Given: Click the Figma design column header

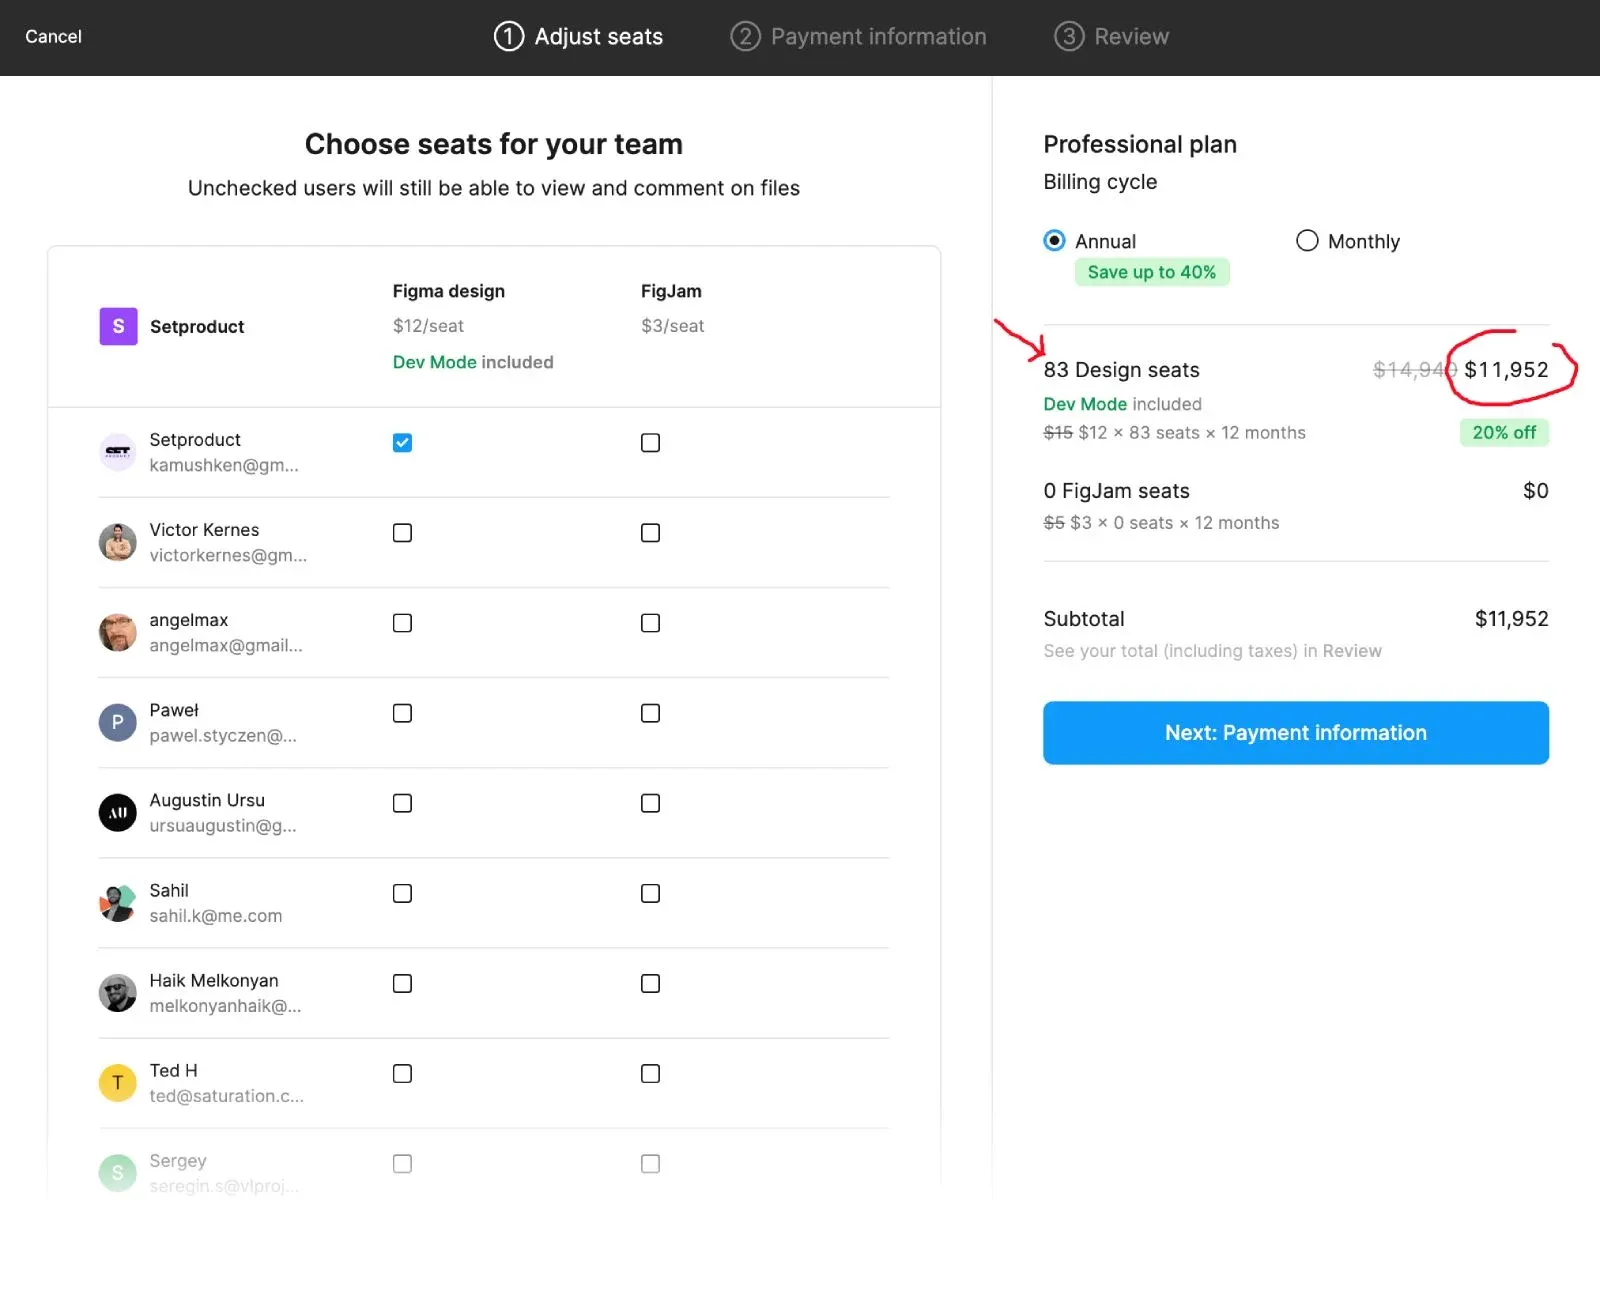Looking at the screenshot, I should click(449, 291).
